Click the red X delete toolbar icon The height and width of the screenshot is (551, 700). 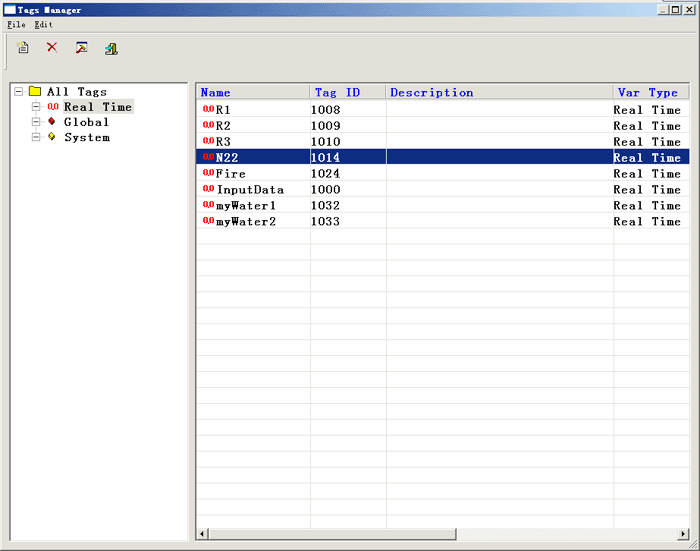(52, 47)
